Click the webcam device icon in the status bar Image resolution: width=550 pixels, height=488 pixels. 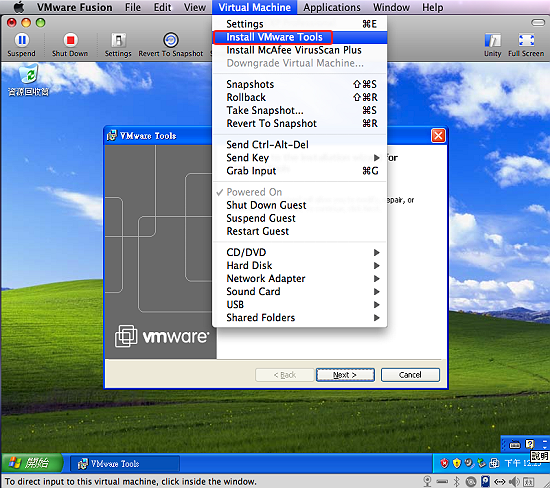click(x=427, y=481)
